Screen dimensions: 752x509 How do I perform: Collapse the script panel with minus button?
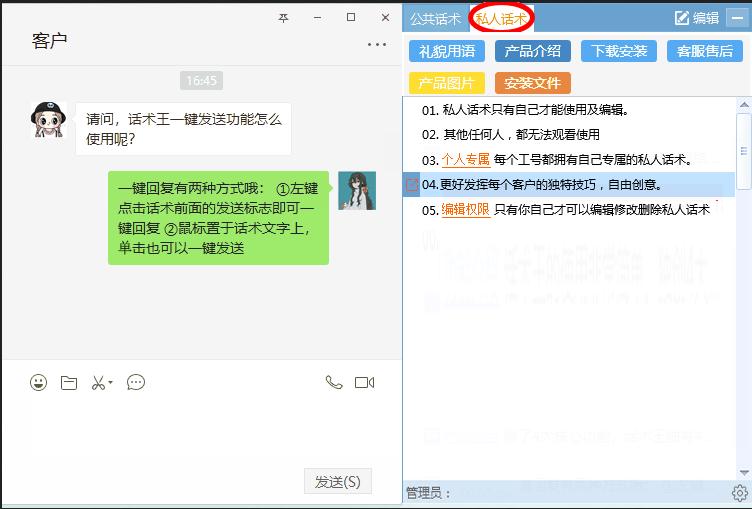pos(733,17)
